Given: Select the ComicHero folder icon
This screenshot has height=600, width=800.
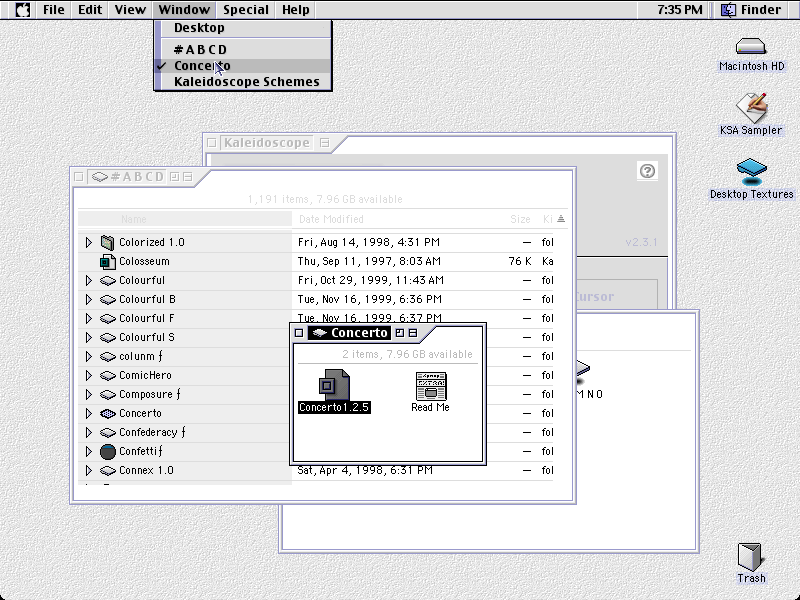Looking at the screenshot, I should pyautogui.click(x=107, y=376).
